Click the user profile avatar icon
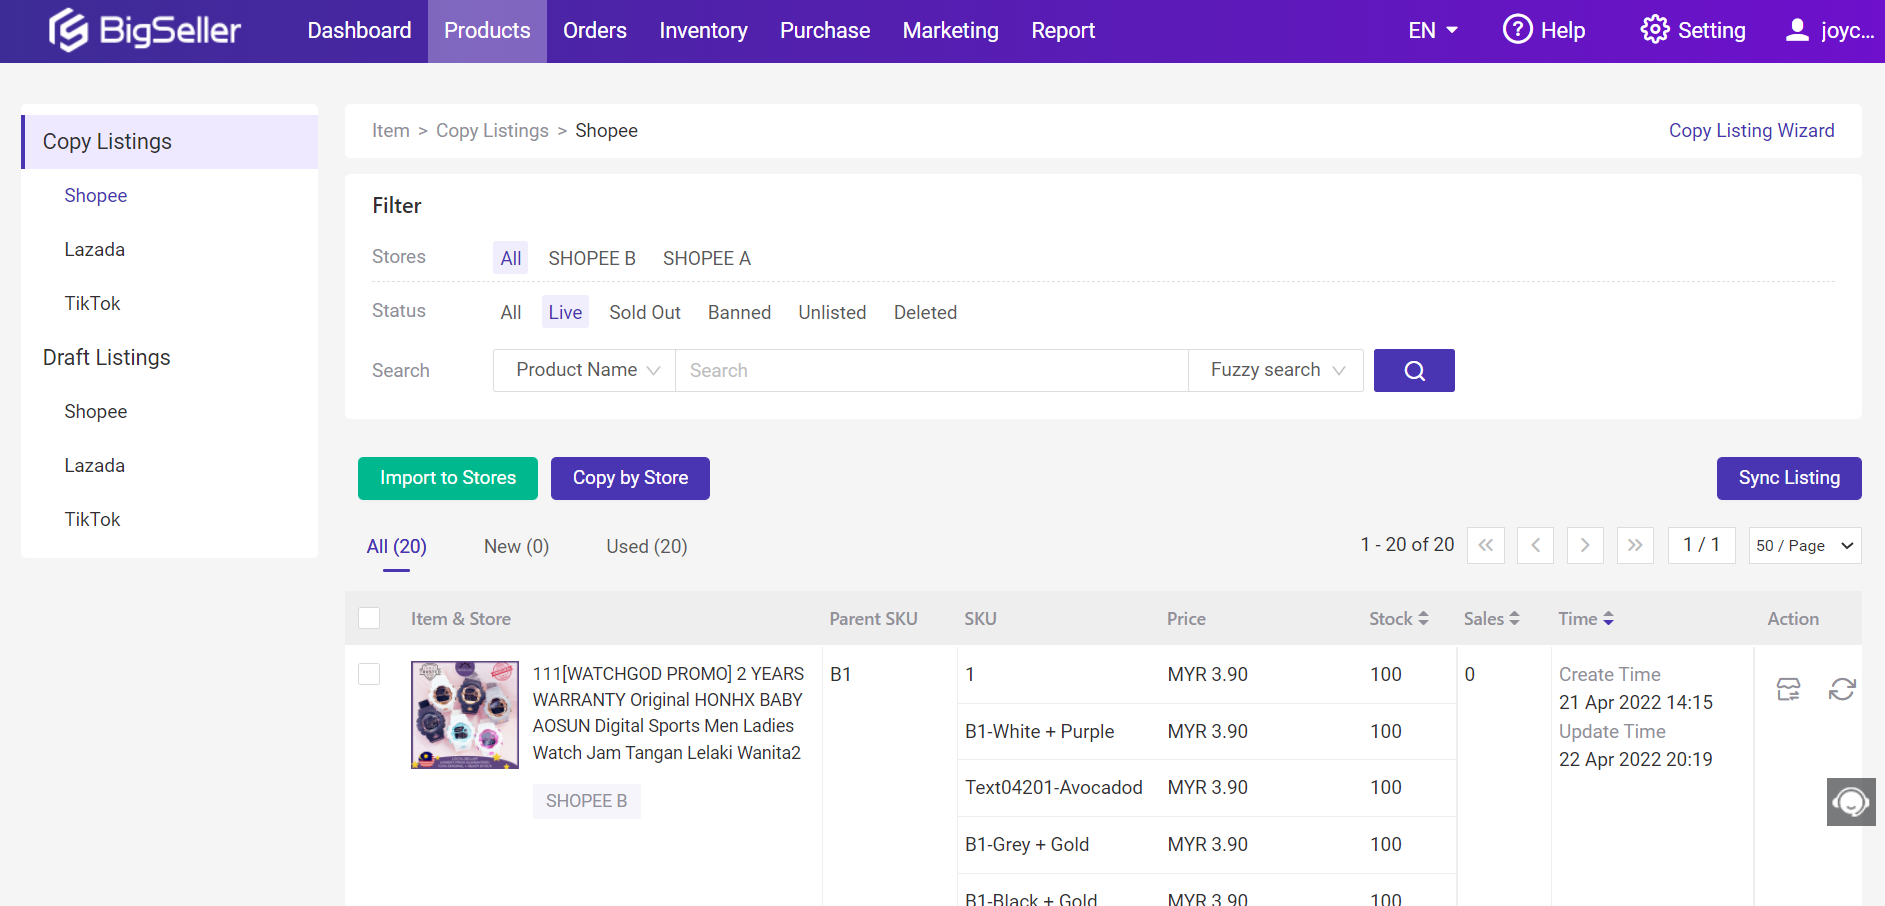Viewport: 1885px width, 906px height. point(1797,30)
